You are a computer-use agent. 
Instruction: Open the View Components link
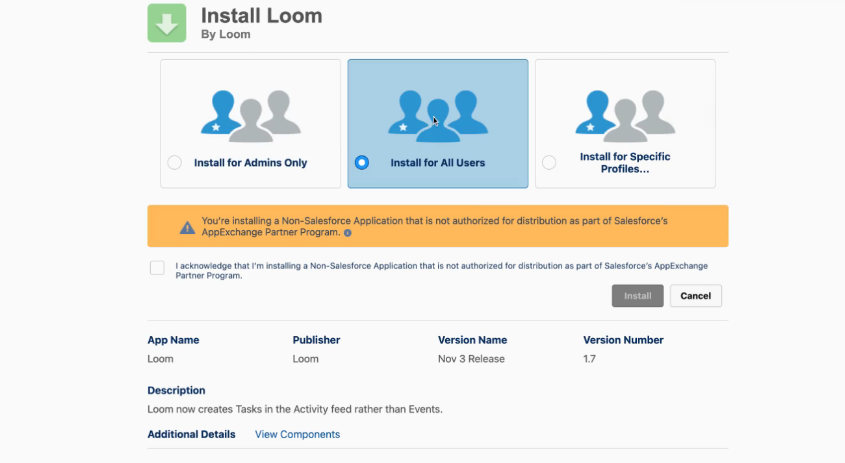tap(297, 434)
